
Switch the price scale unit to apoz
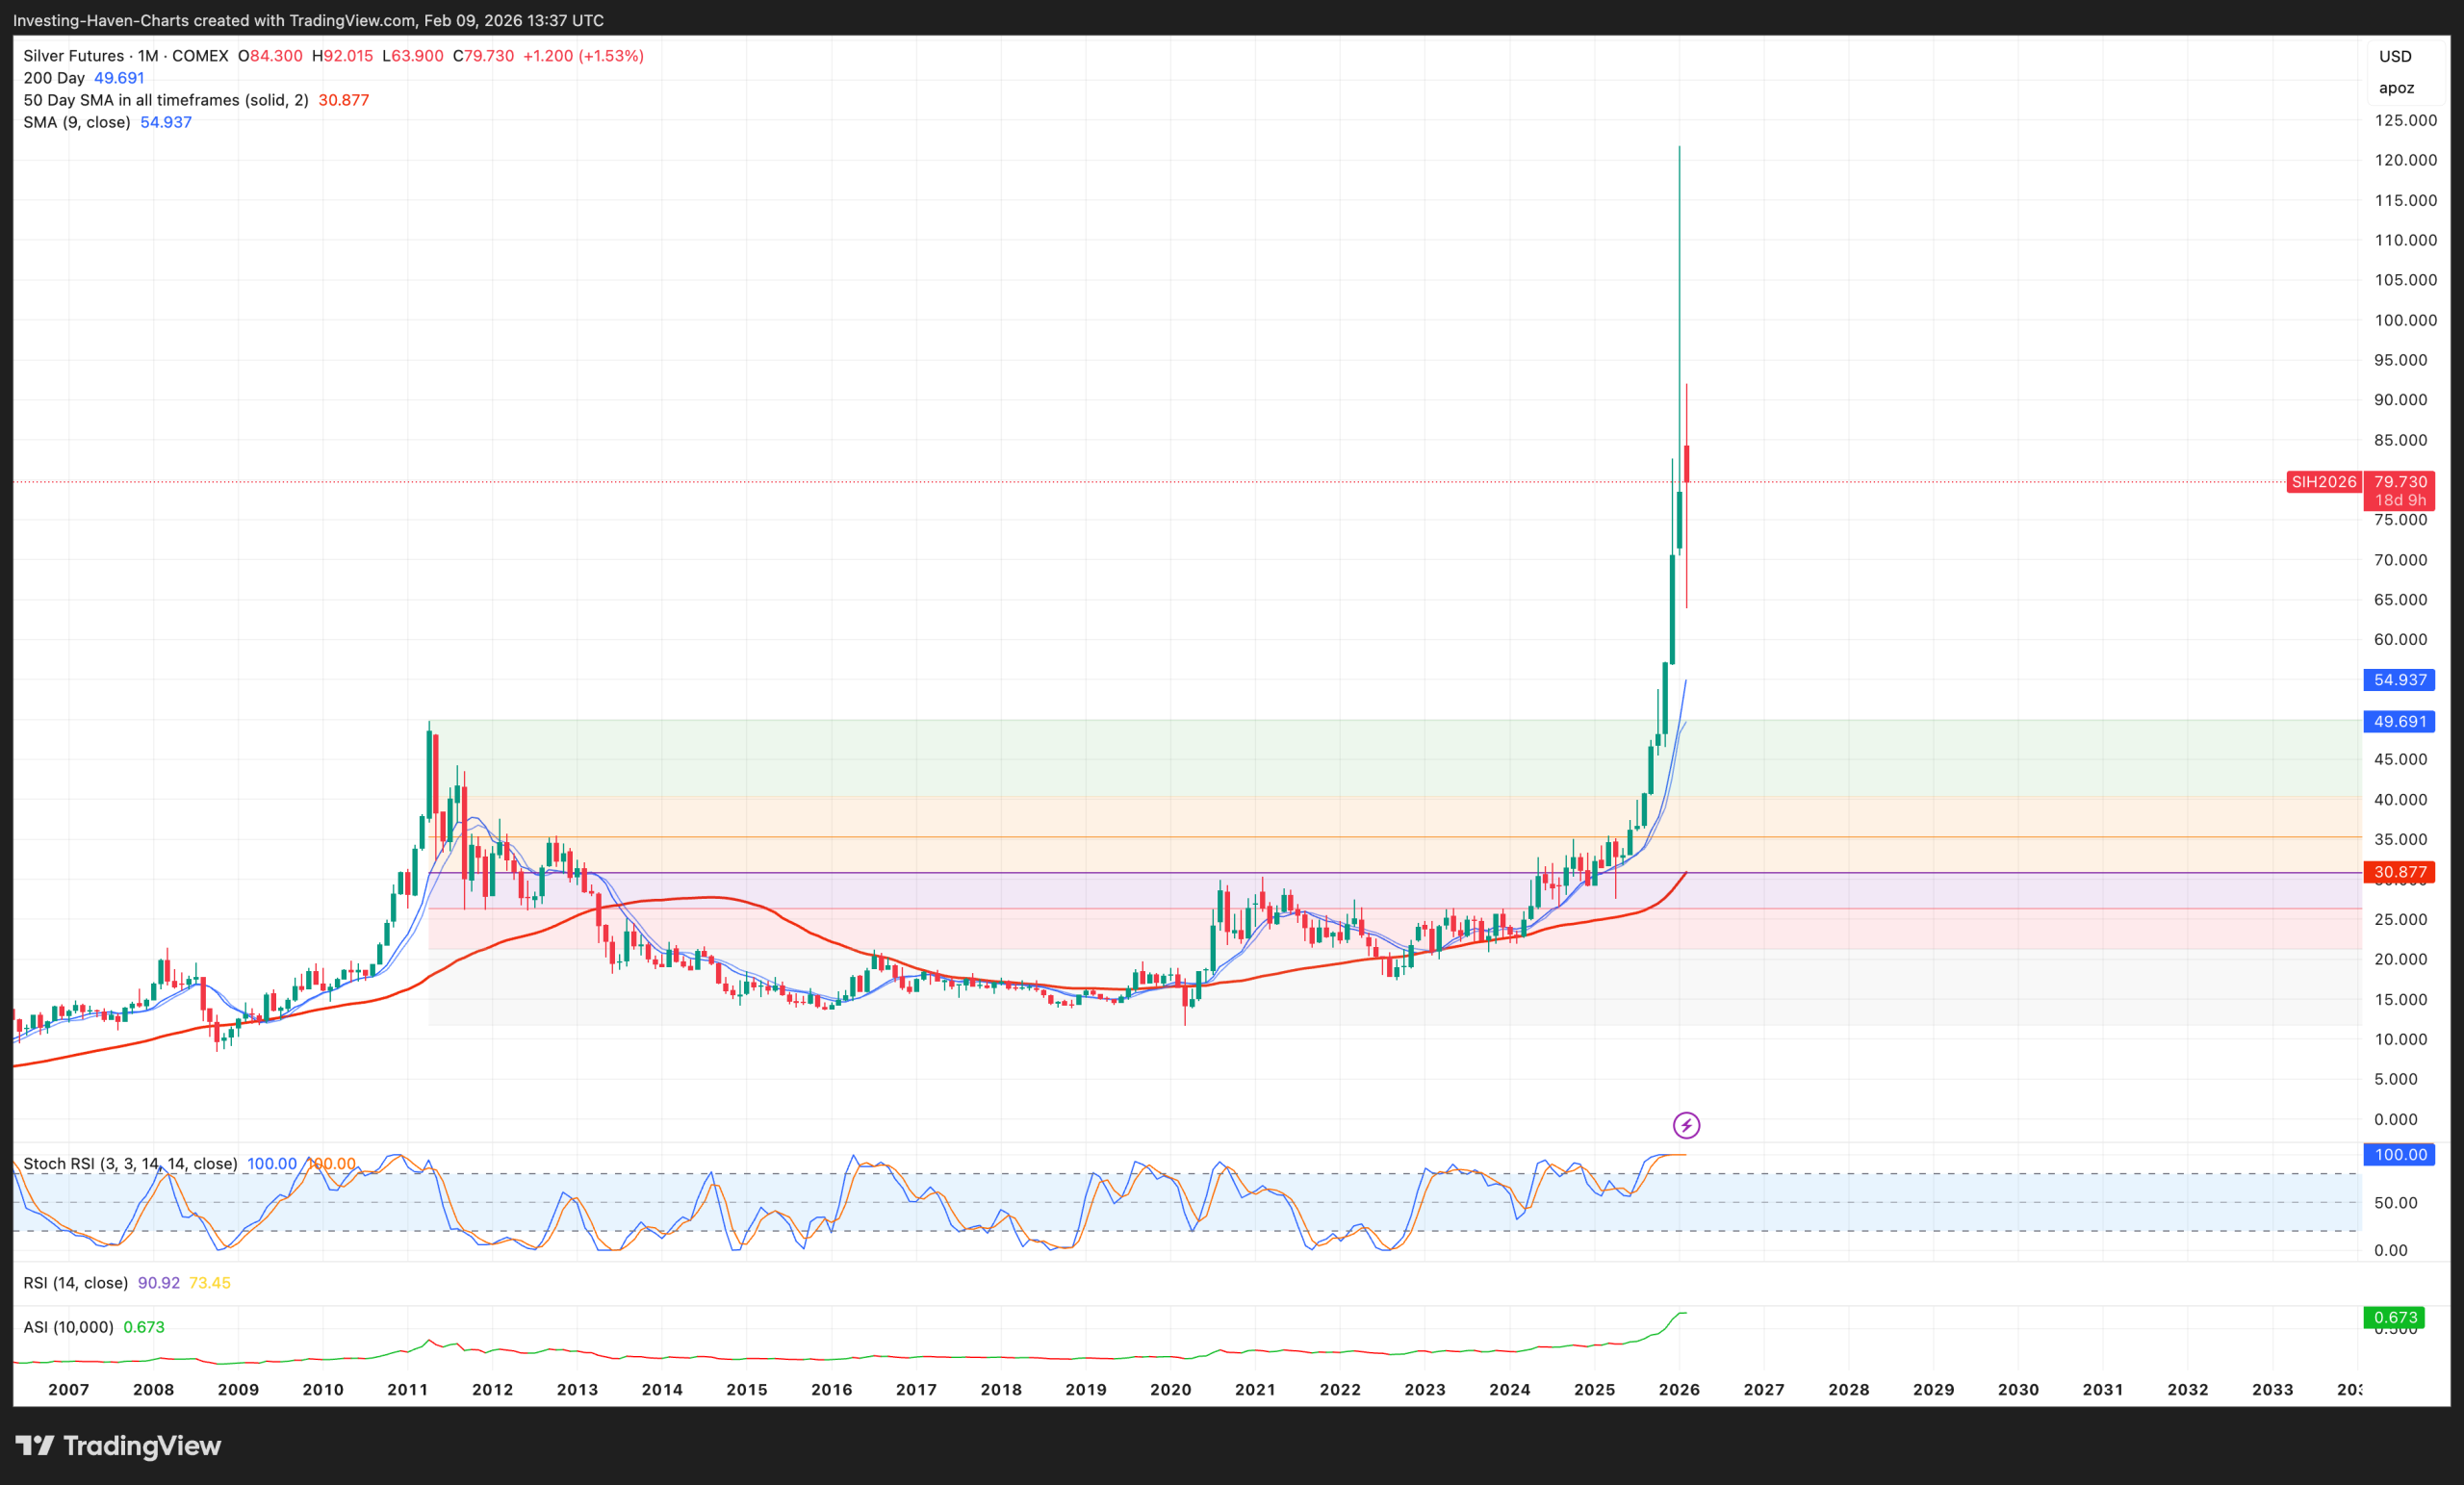tap(2396, 88)
